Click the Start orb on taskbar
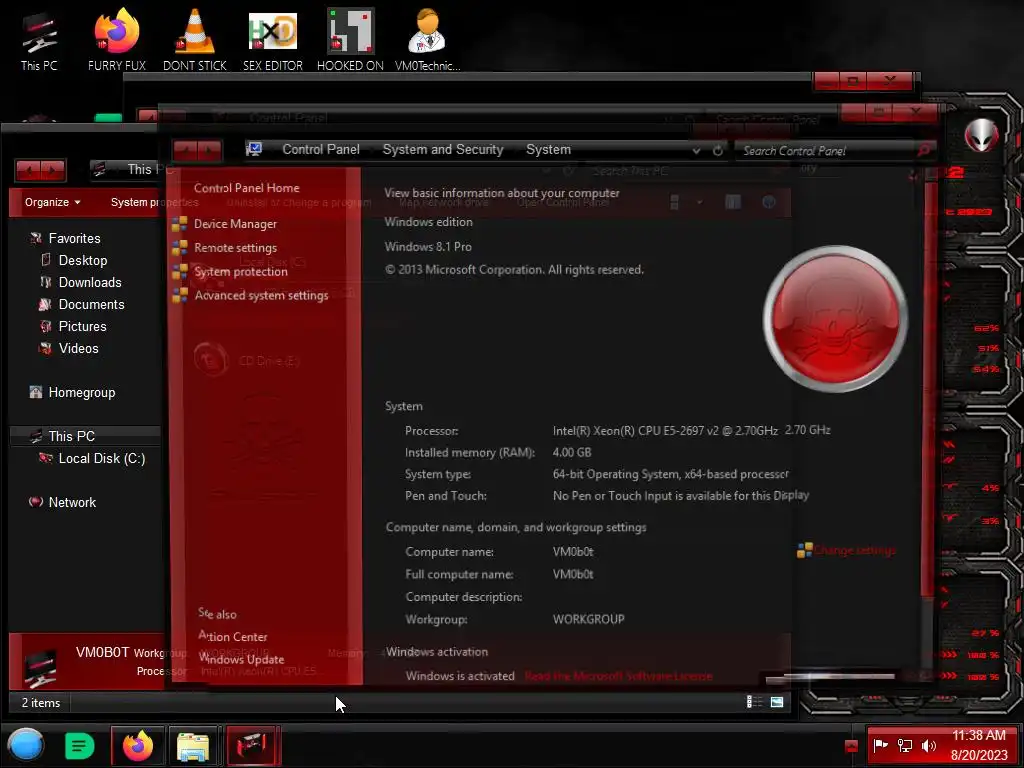The image size is (1024, 768). coord(25,744)
